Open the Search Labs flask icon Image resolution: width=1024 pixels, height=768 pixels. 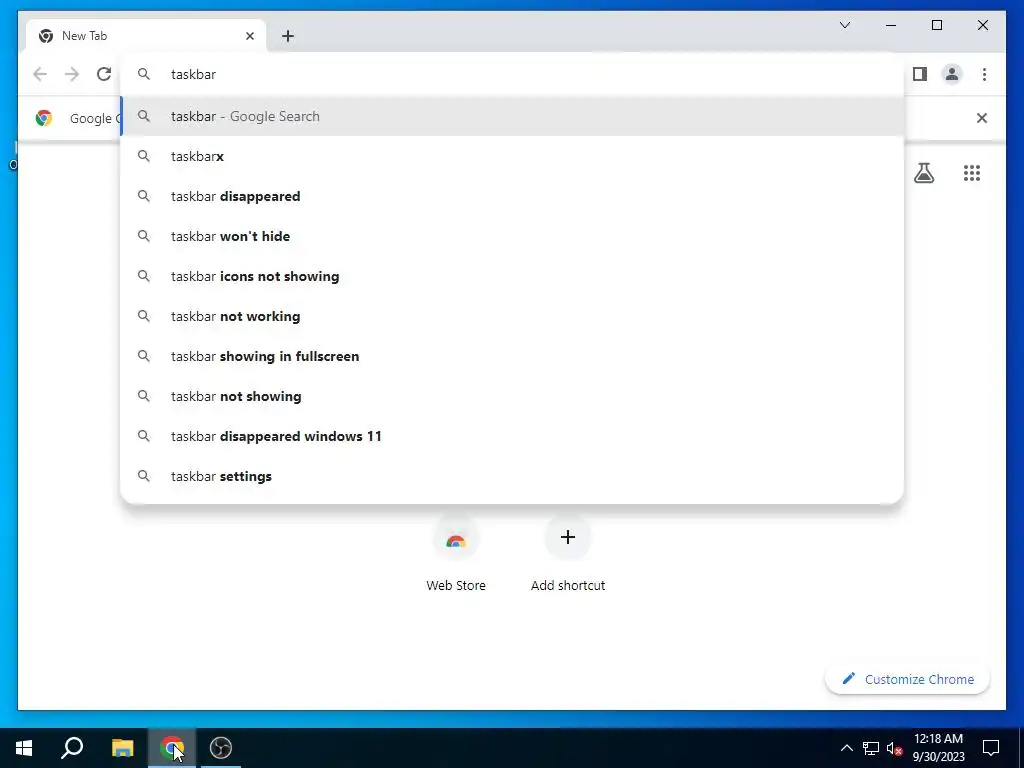click(924, 173)
